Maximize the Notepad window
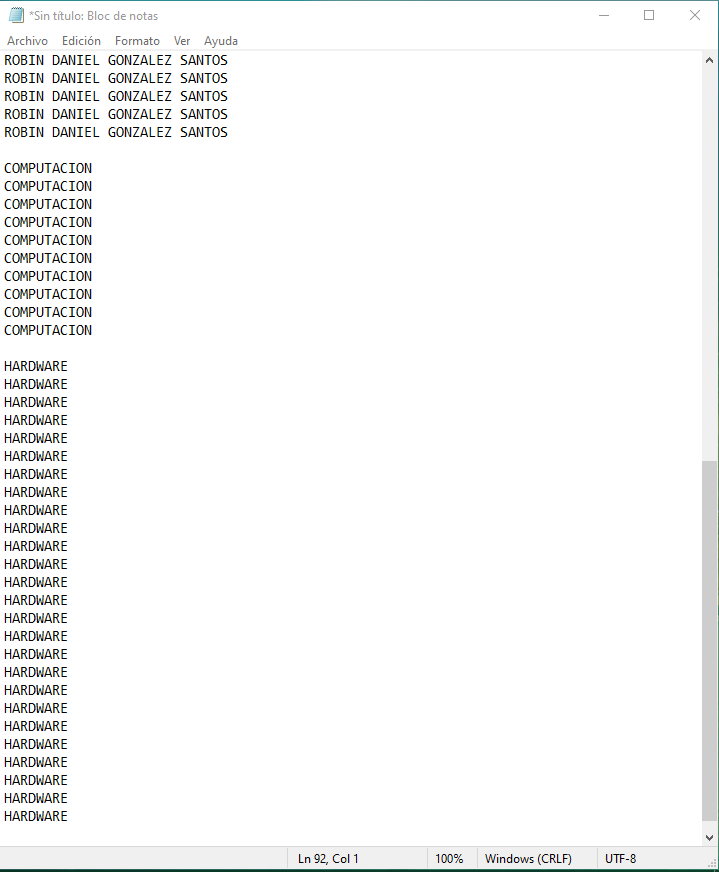The width and height of the screenshot is (719, 872). pos(649,16)
